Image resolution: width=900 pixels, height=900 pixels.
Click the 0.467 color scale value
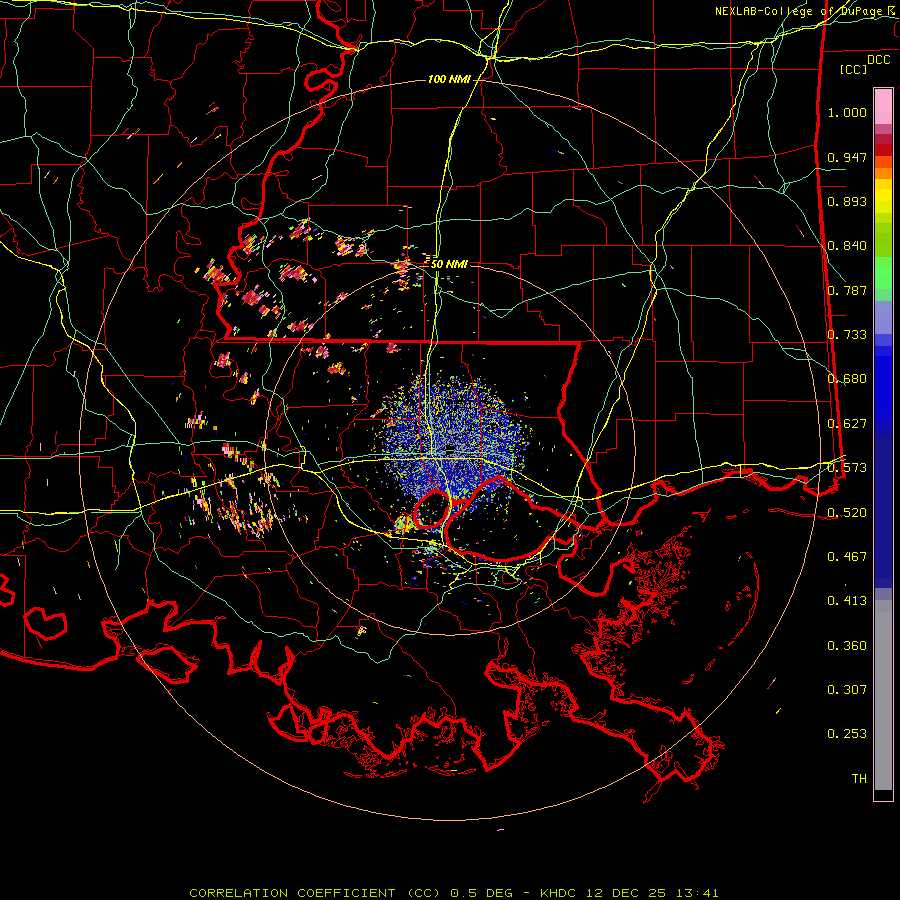[x=847, y=557]
